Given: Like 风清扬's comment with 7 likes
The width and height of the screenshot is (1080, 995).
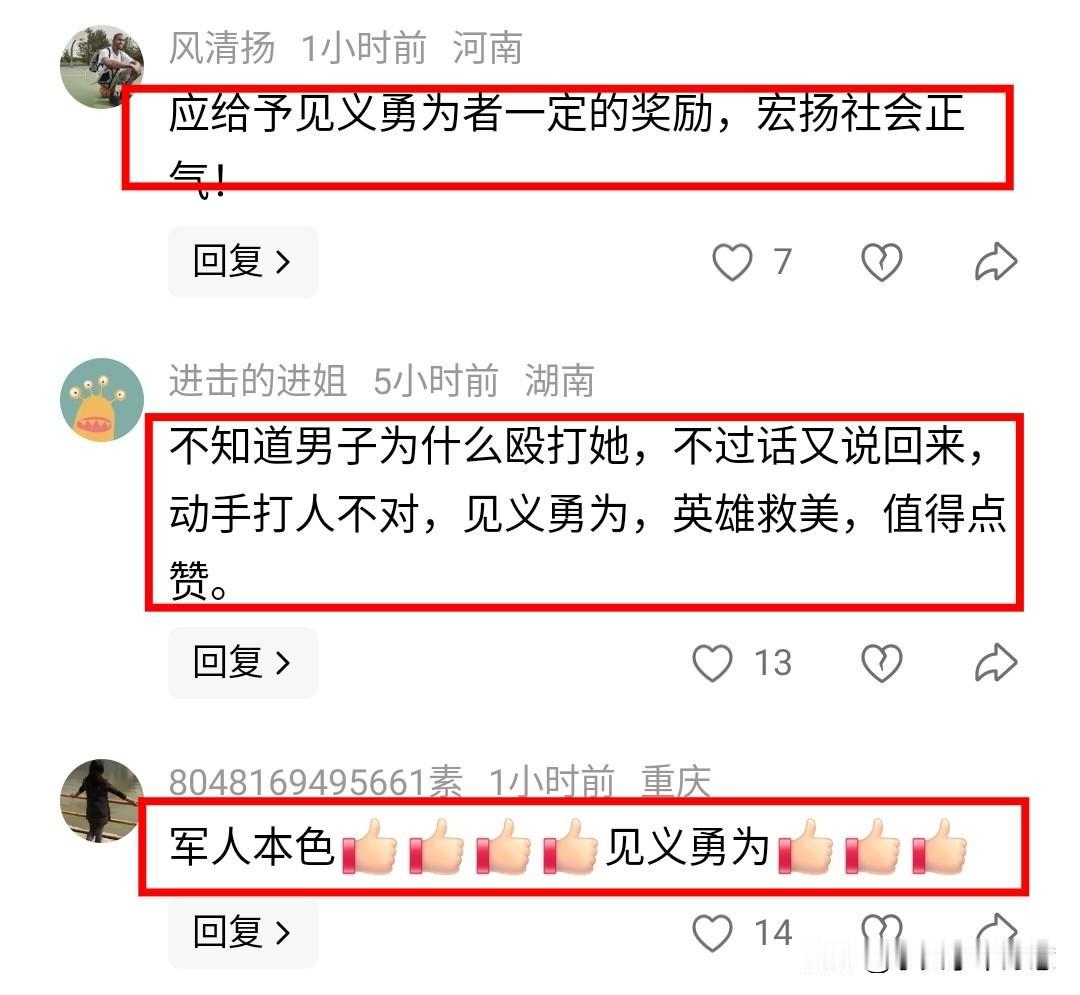Looking at the screenshot, I should coord(731,262).
